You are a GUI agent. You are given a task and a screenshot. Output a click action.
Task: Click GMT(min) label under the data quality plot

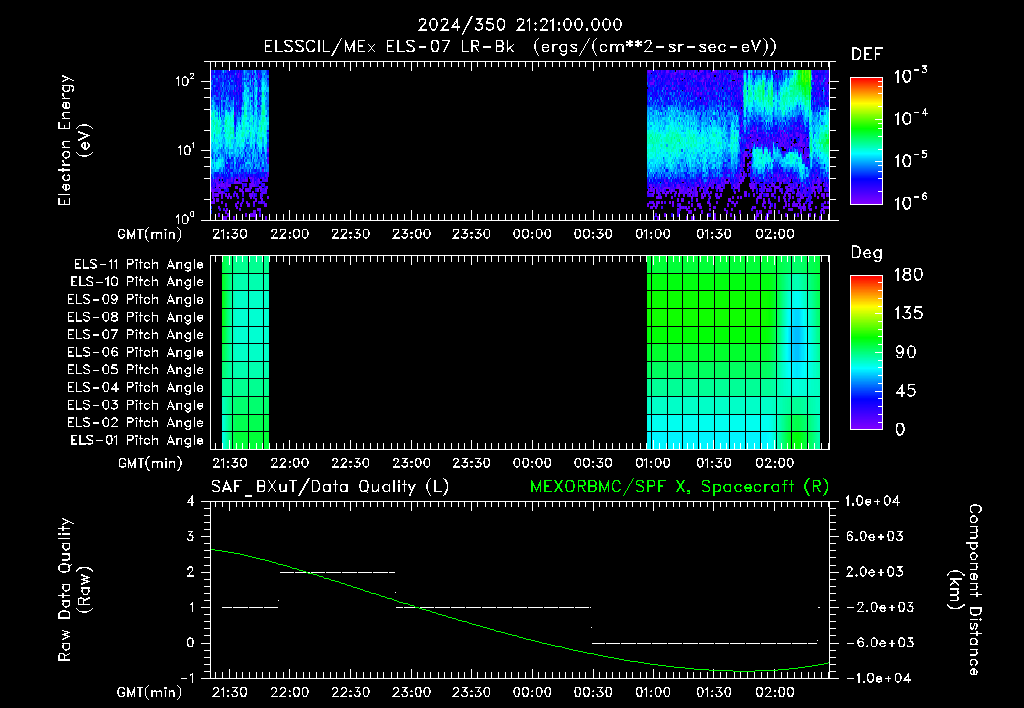pos(149,692)
